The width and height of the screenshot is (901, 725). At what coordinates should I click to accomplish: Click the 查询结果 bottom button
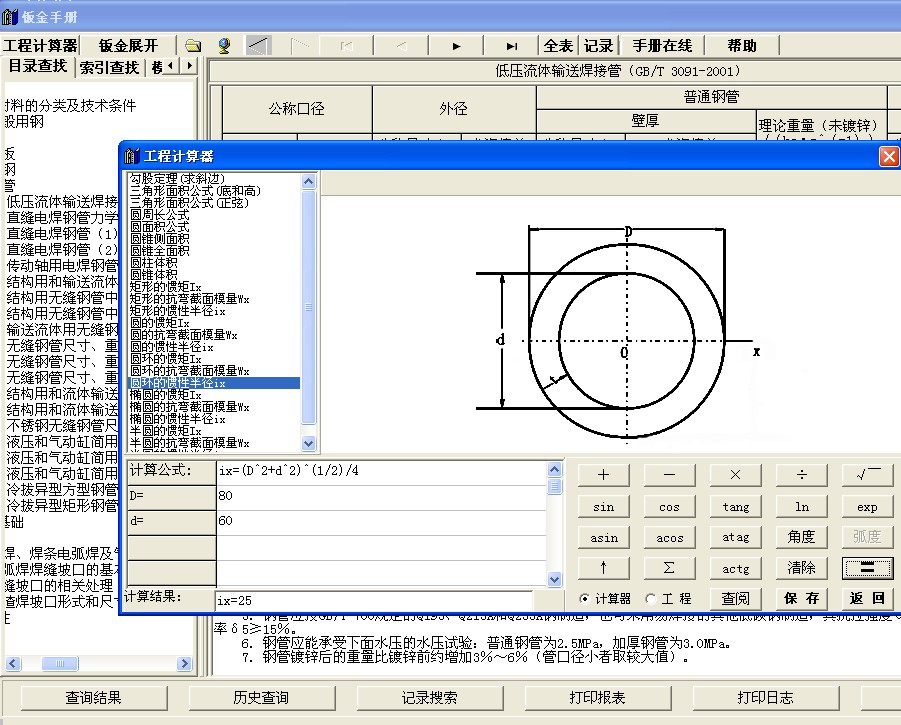click(94, 697)
